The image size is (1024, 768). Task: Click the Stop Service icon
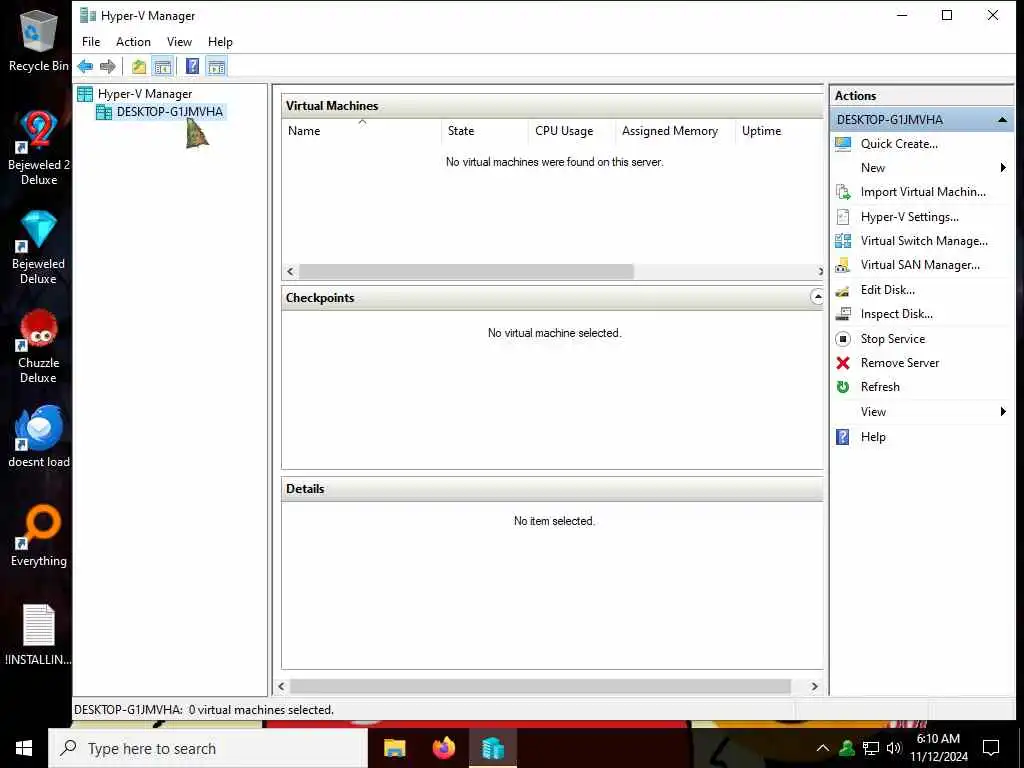tap(843, 339)
